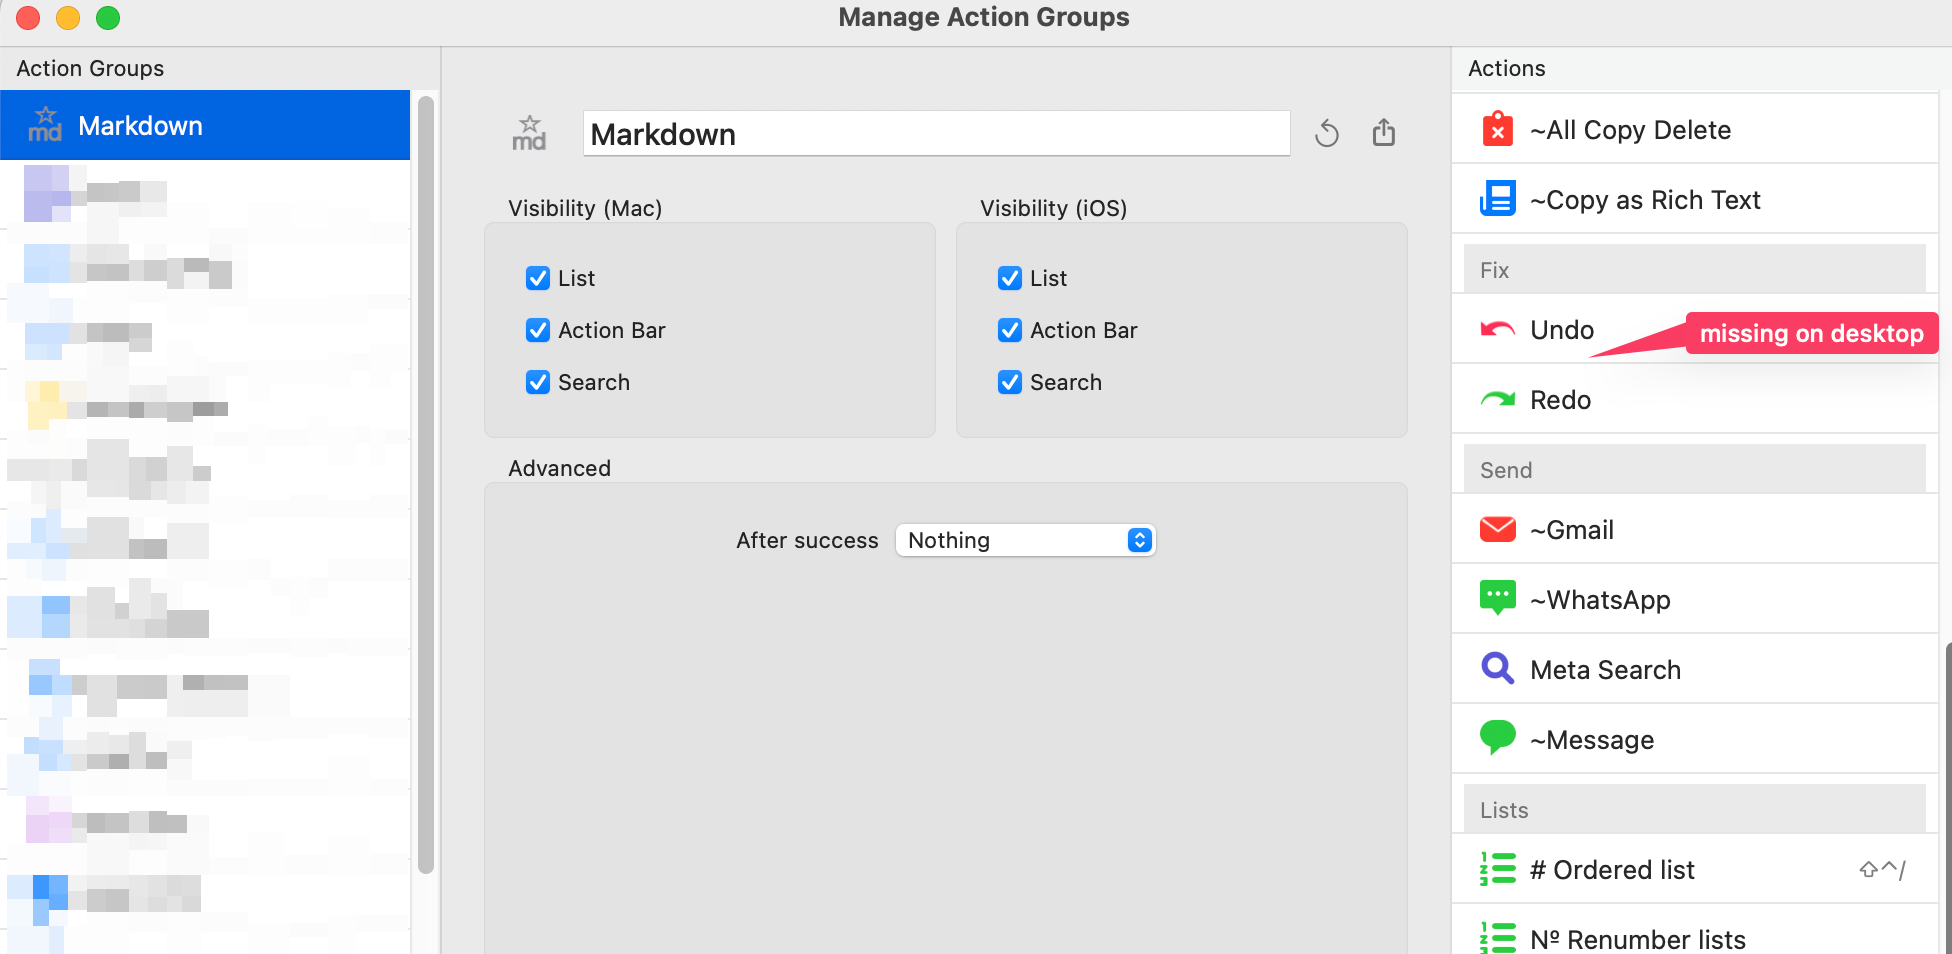Click the Meta Search magnifier icon
This screenshot has height=954, width=1952.
pos(1497,668)
